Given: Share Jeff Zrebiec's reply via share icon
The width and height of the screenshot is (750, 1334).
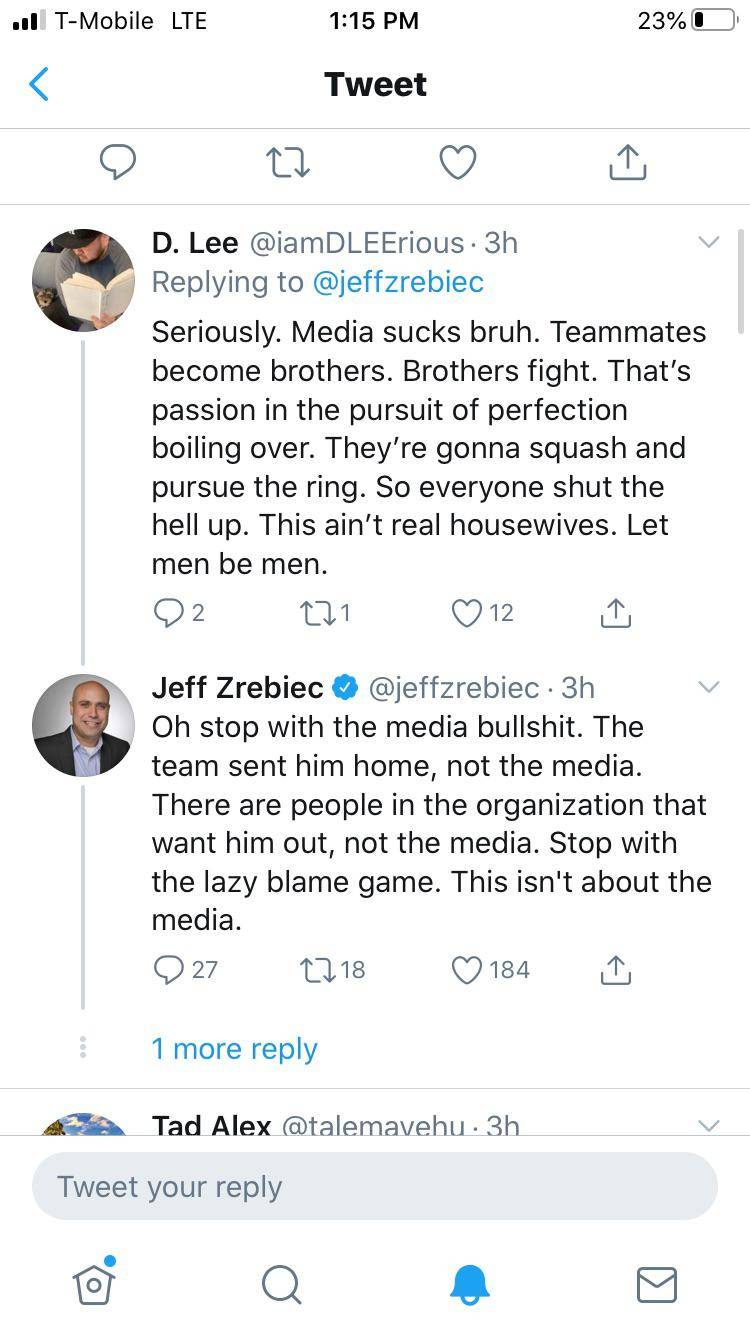Looking at the screenshot, I should coord(616,969).
